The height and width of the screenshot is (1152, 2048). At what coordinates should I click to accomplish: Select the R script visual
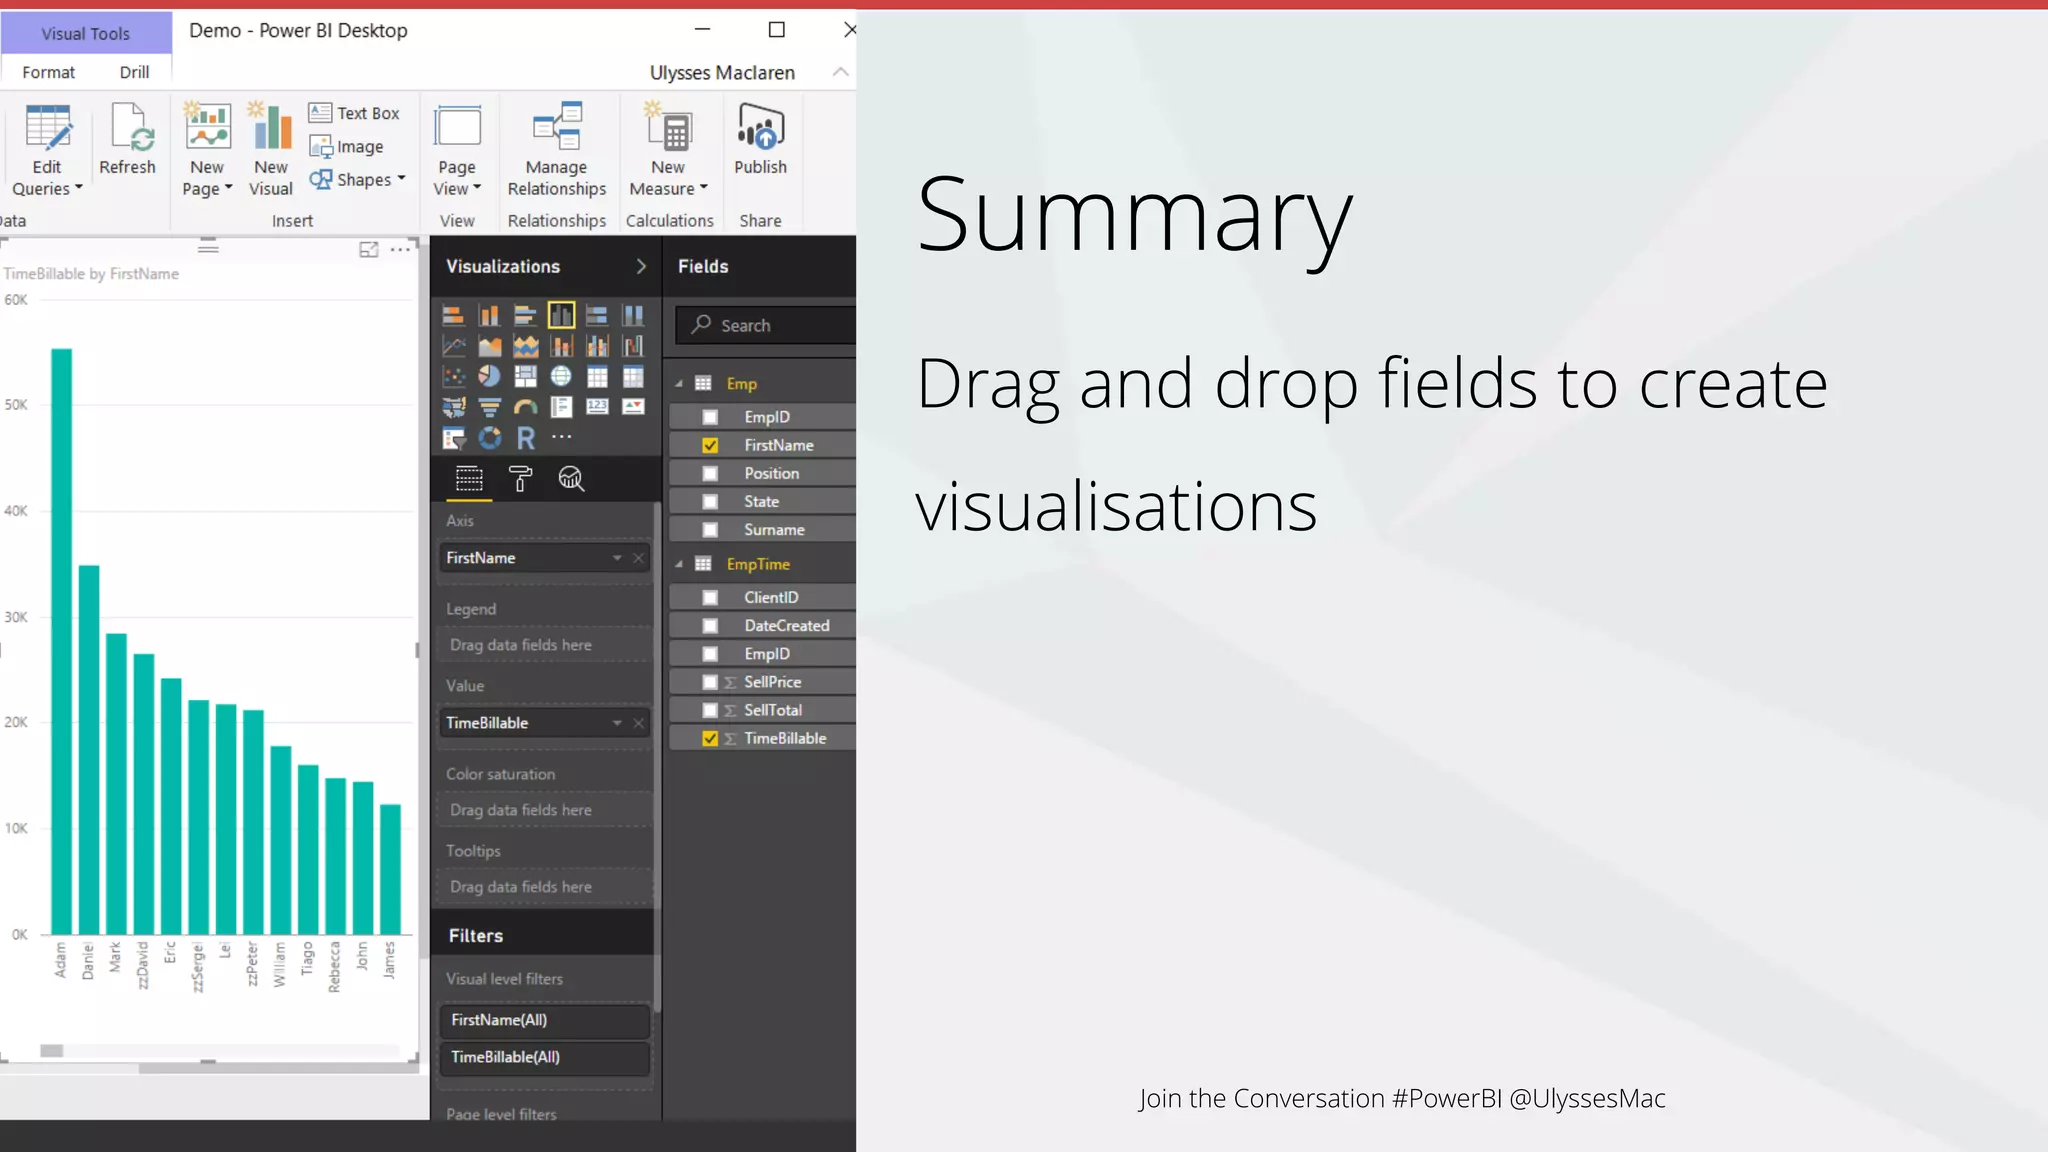coord(525,437)
